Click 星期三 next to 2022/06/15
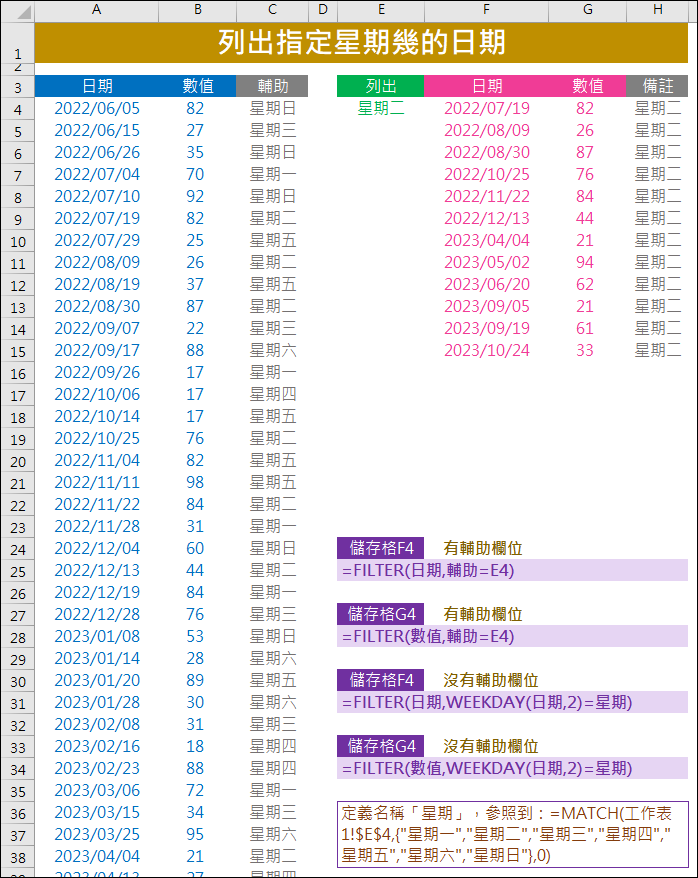Screen dimensions: 698x878 pyautogui.click(x=273, y=130)
